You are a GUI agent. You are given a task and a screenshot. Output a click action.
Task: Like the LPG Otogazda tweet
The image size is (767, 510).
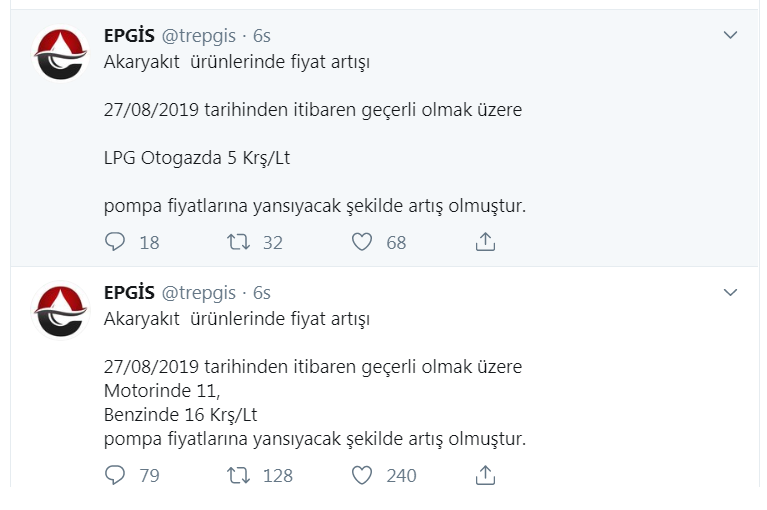(x=362, y=242)
